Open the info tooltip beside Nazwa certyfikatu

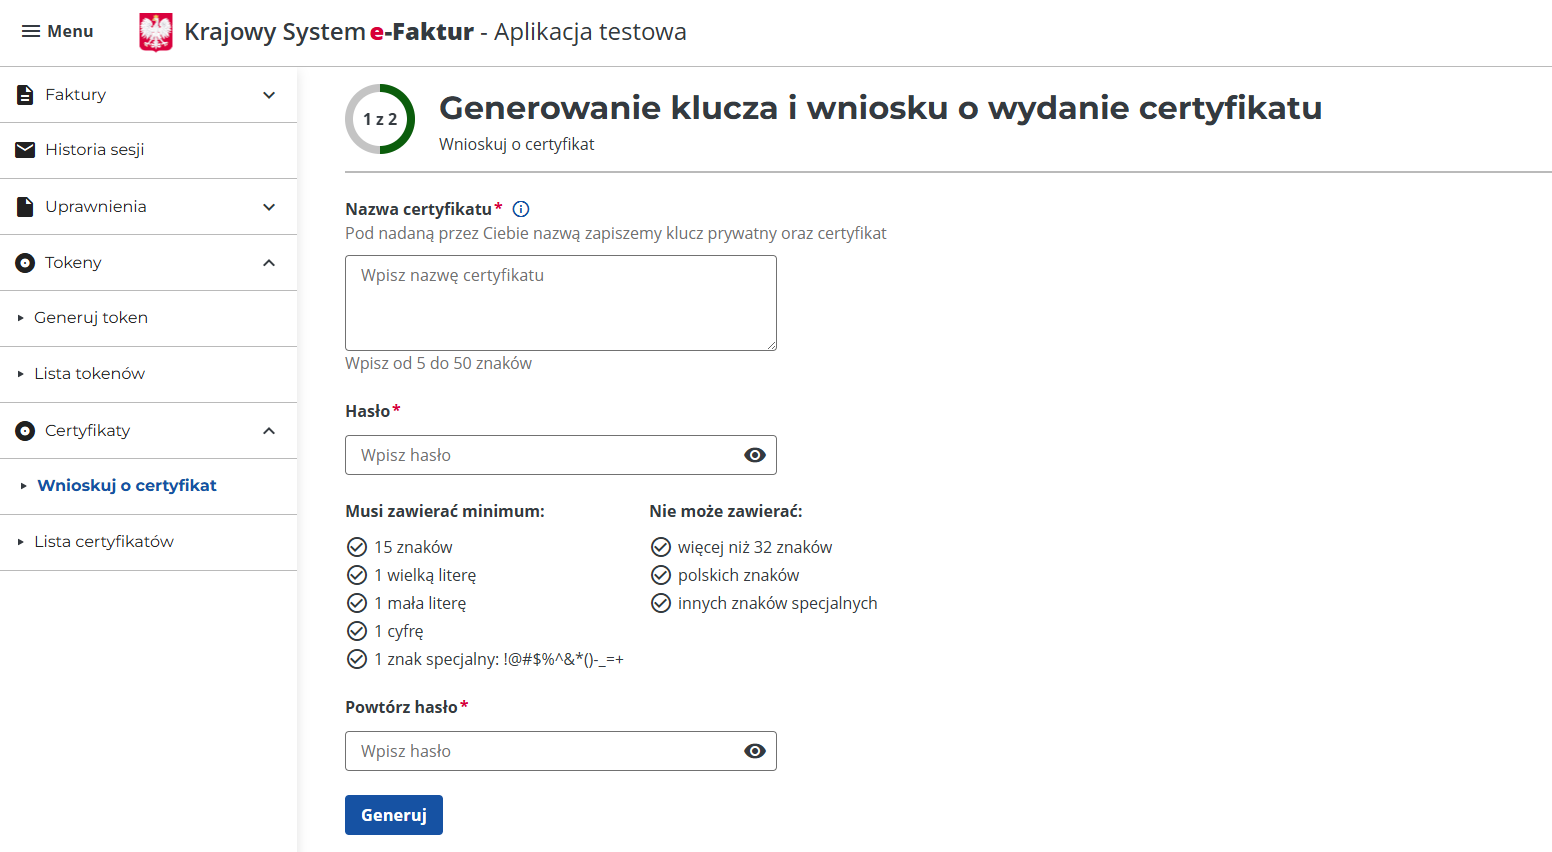tap(520, 208)
